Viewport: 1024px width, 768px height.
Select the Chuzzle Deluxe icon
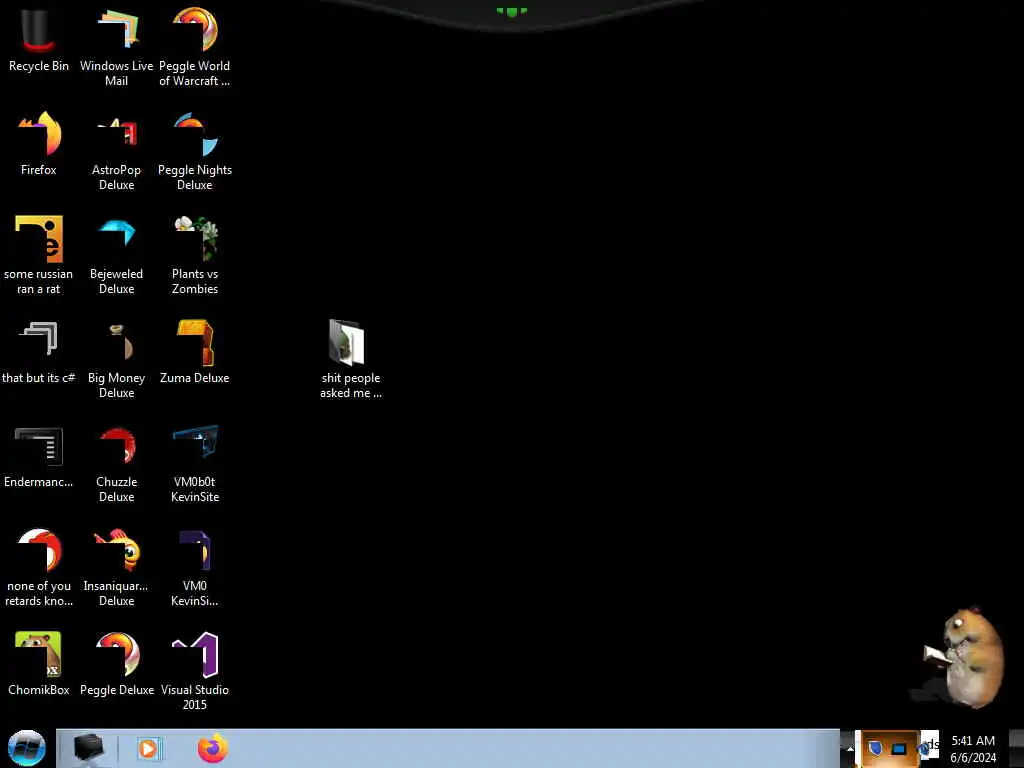tap(116, 463)
